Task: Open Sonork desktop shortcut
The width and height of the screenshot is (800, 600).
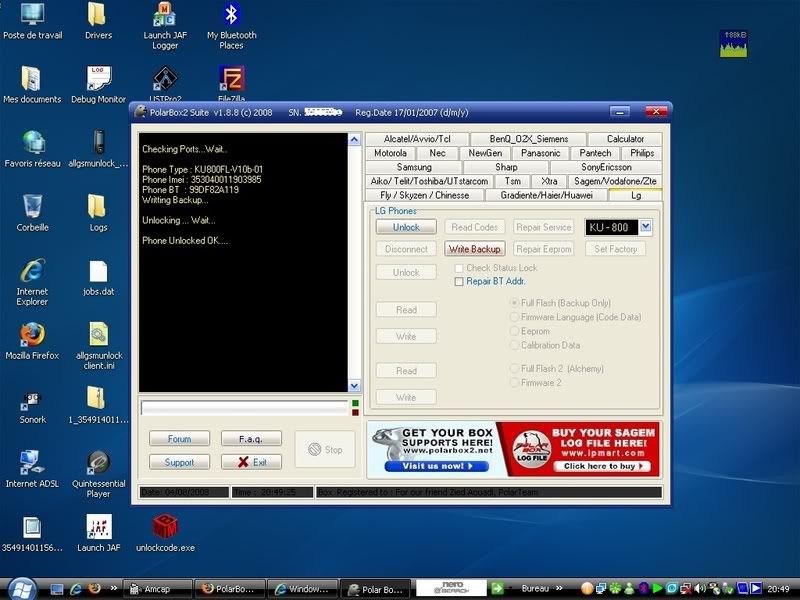Action: tap(32, 406)
